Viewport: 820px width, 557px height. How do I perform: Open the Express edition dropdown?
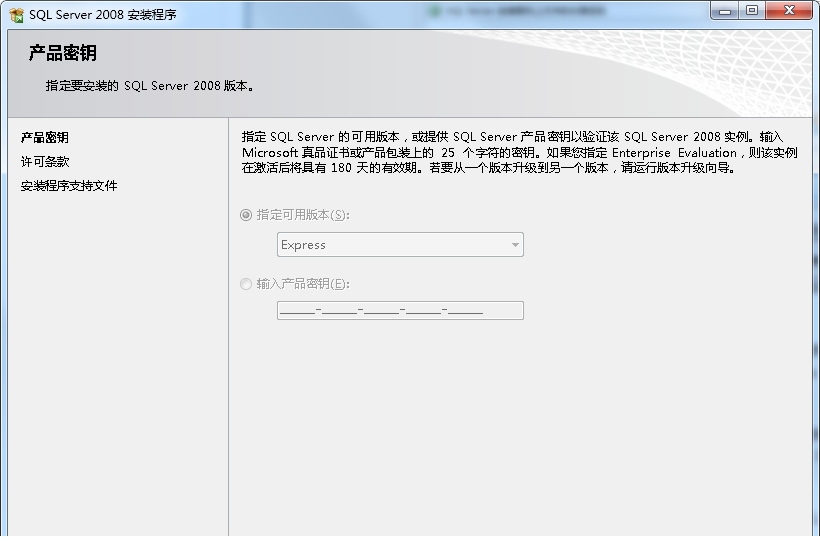pos(400,245)
